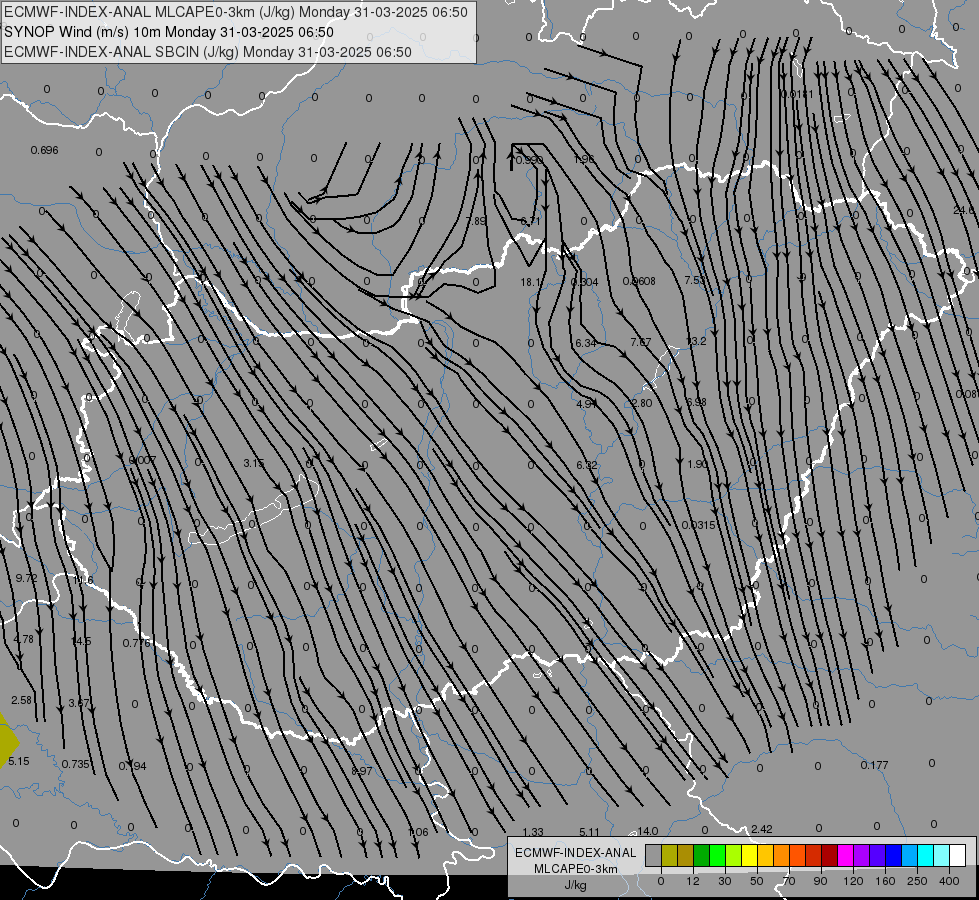
Task: Click the legend scale value 250
Action: [917, 881]
